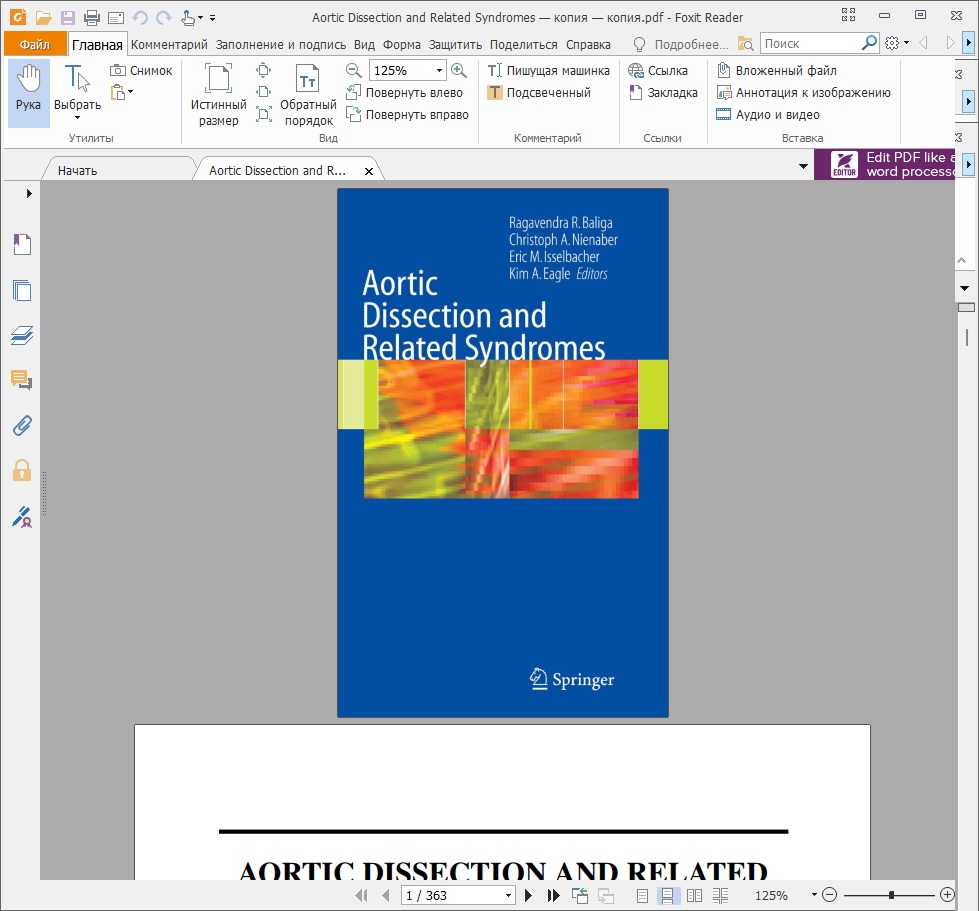Select the Hand (Рука) tool
Image resolution: width=979 pixels, height=911 pixels.
coord(29,92)
